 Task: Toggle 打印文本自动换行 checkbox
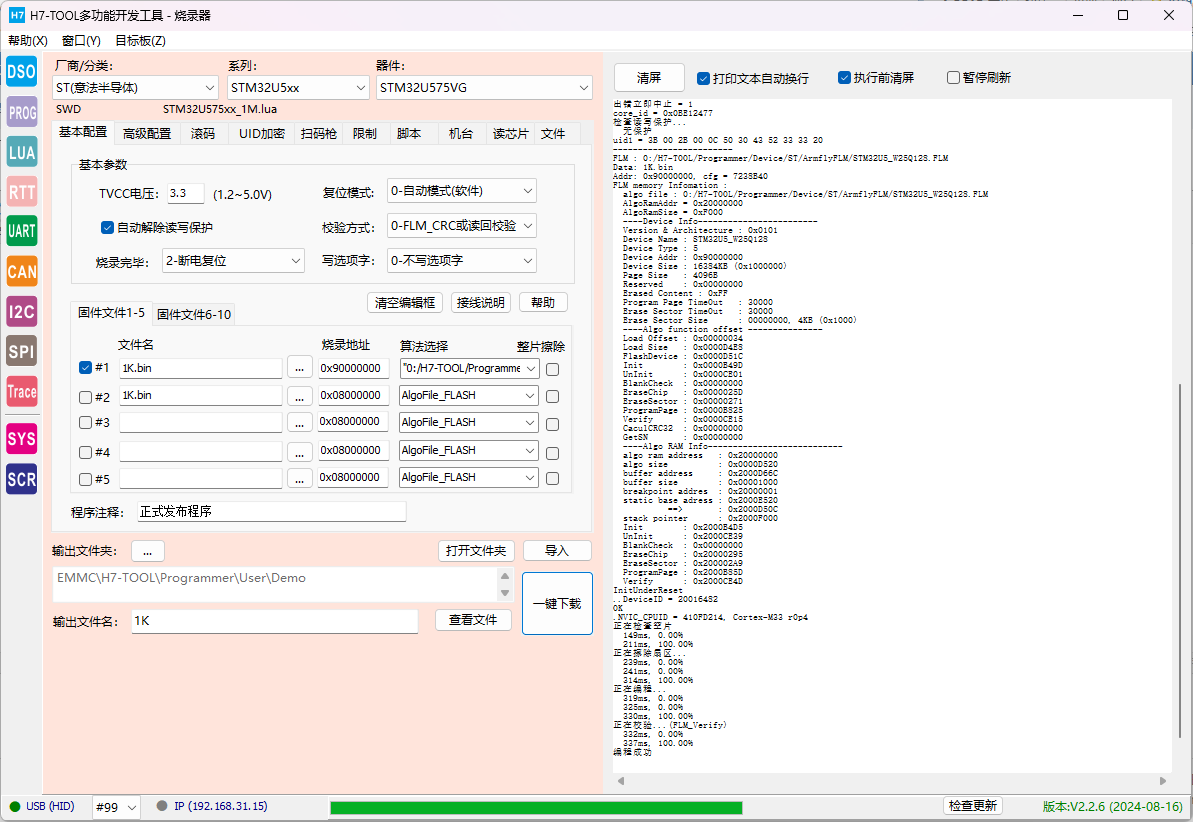pyautogui.click(x=703, y=78)
